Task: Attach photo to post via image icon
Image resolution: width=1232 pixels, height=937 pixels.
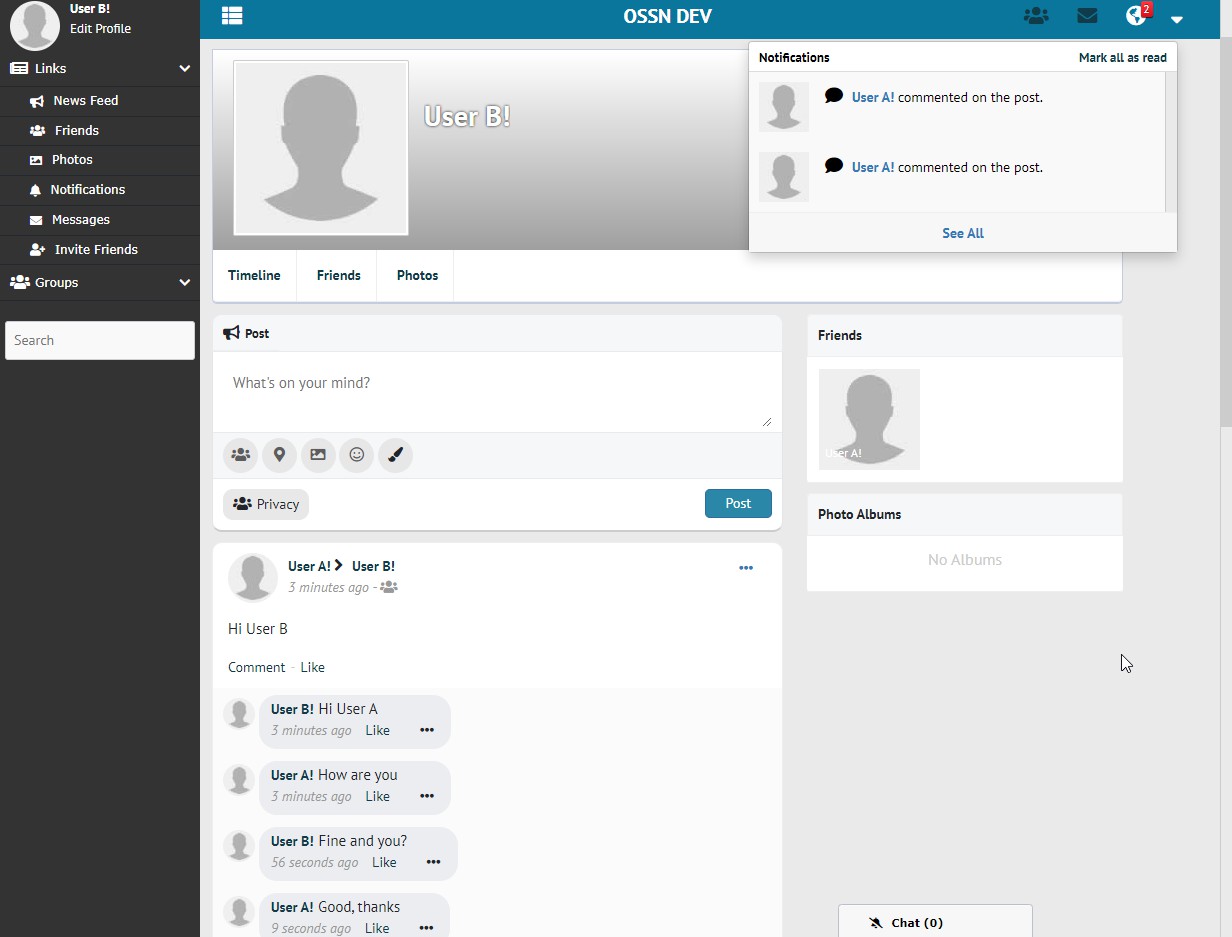Action: 317,455
